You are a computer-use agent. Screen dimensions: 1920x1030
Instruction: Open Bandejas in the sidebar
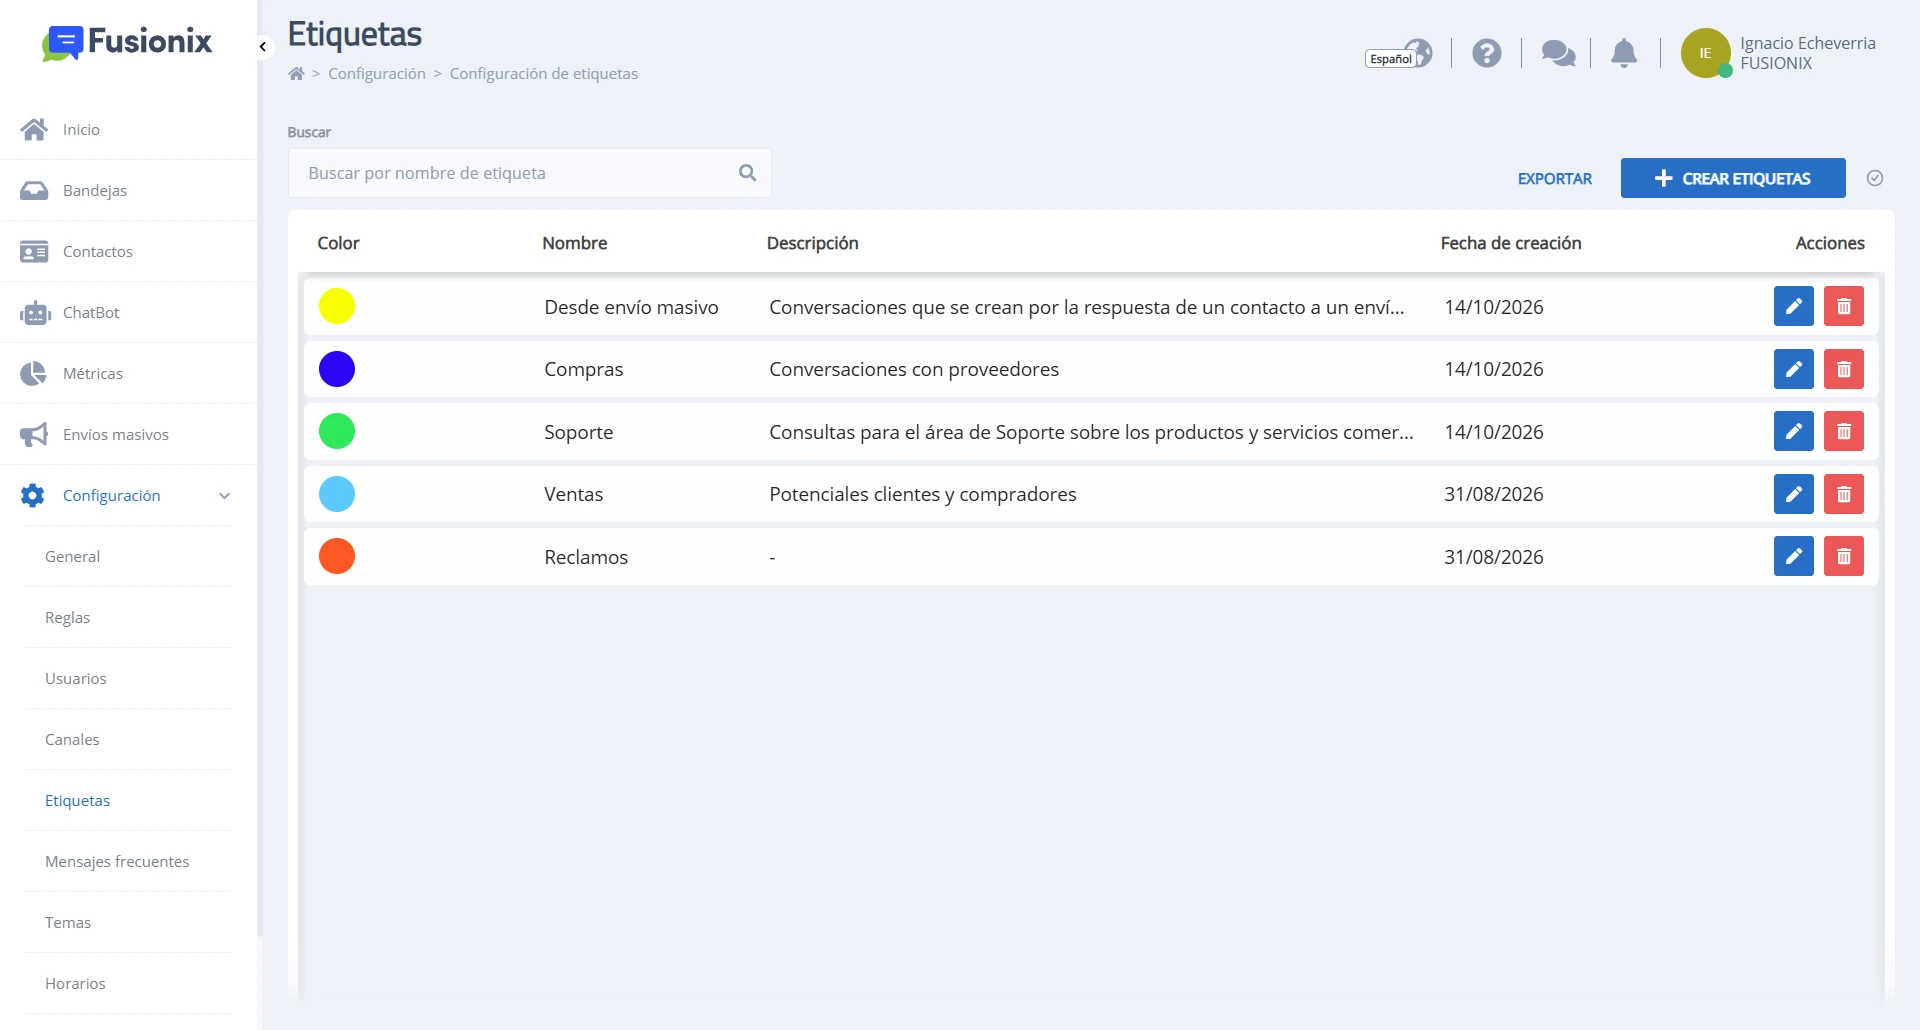128,190
